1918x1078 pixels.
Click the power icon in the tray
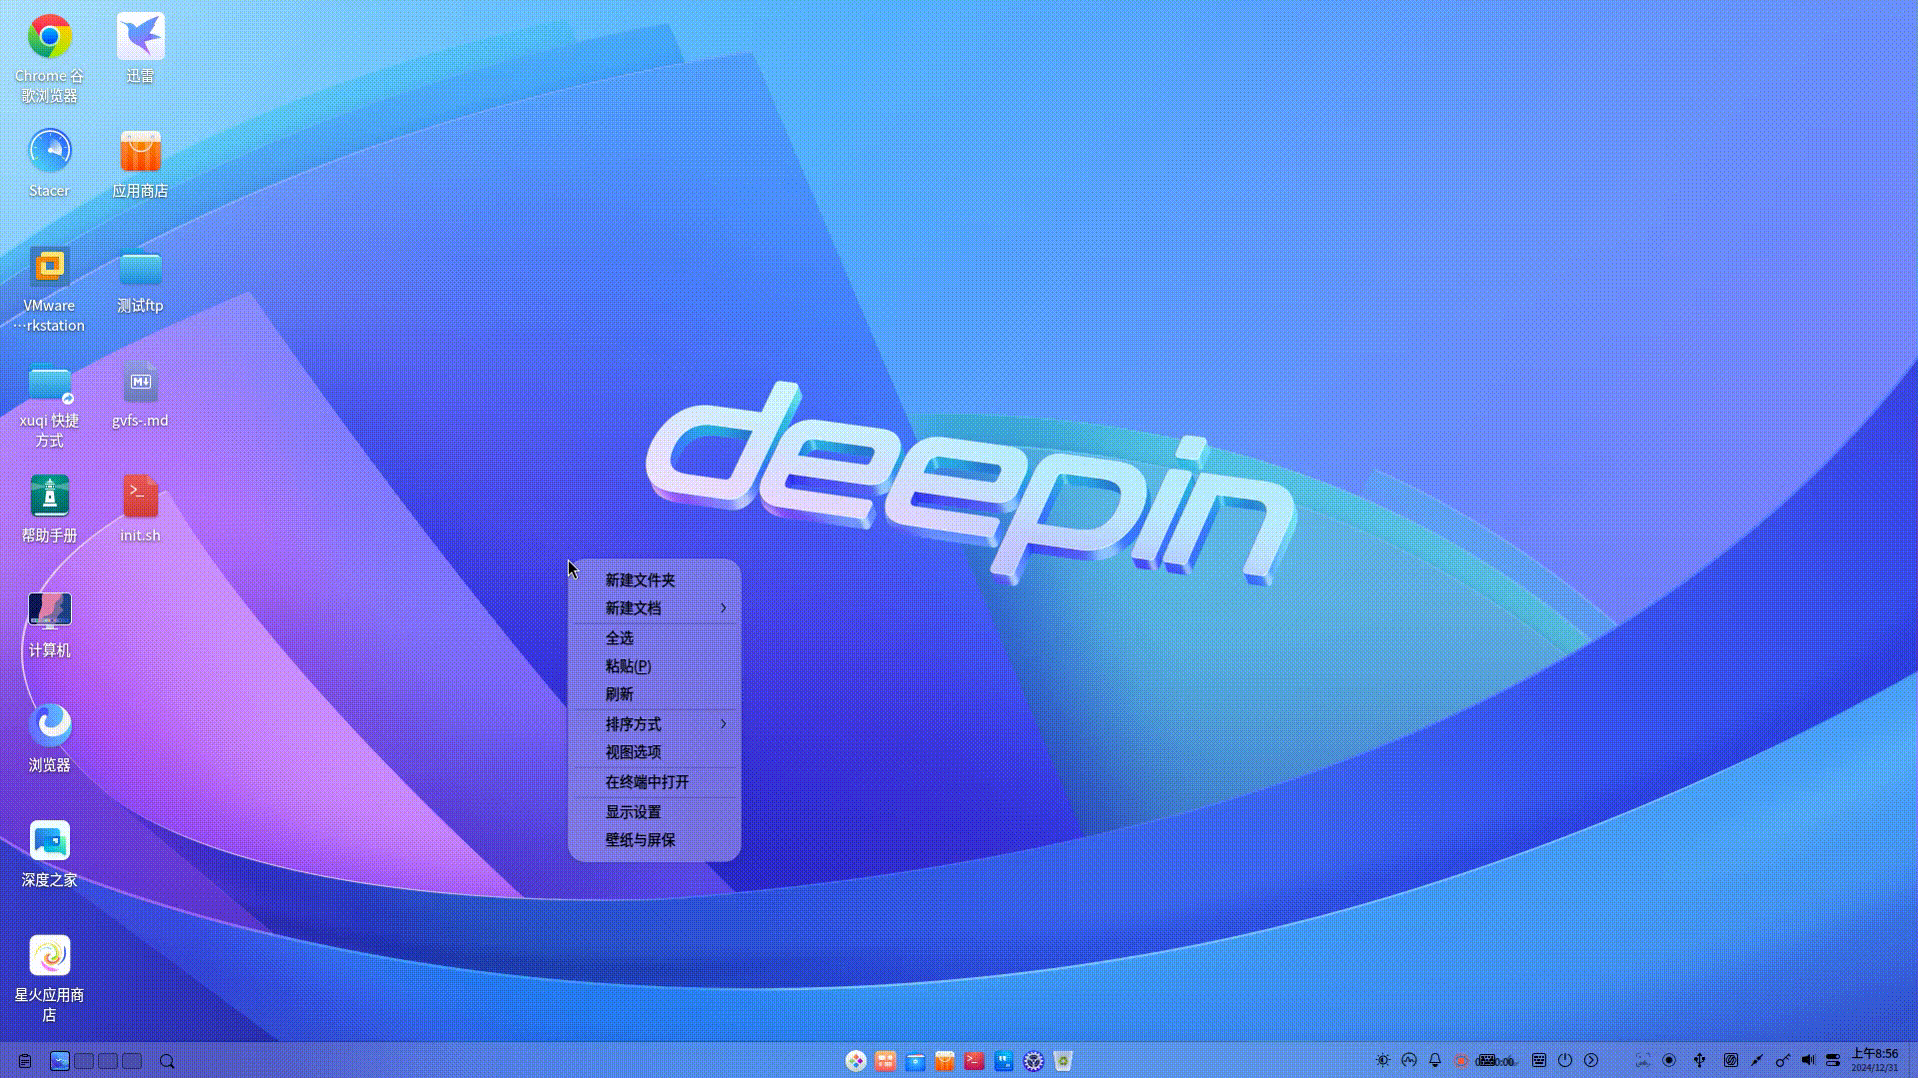pos(1565,1061)
